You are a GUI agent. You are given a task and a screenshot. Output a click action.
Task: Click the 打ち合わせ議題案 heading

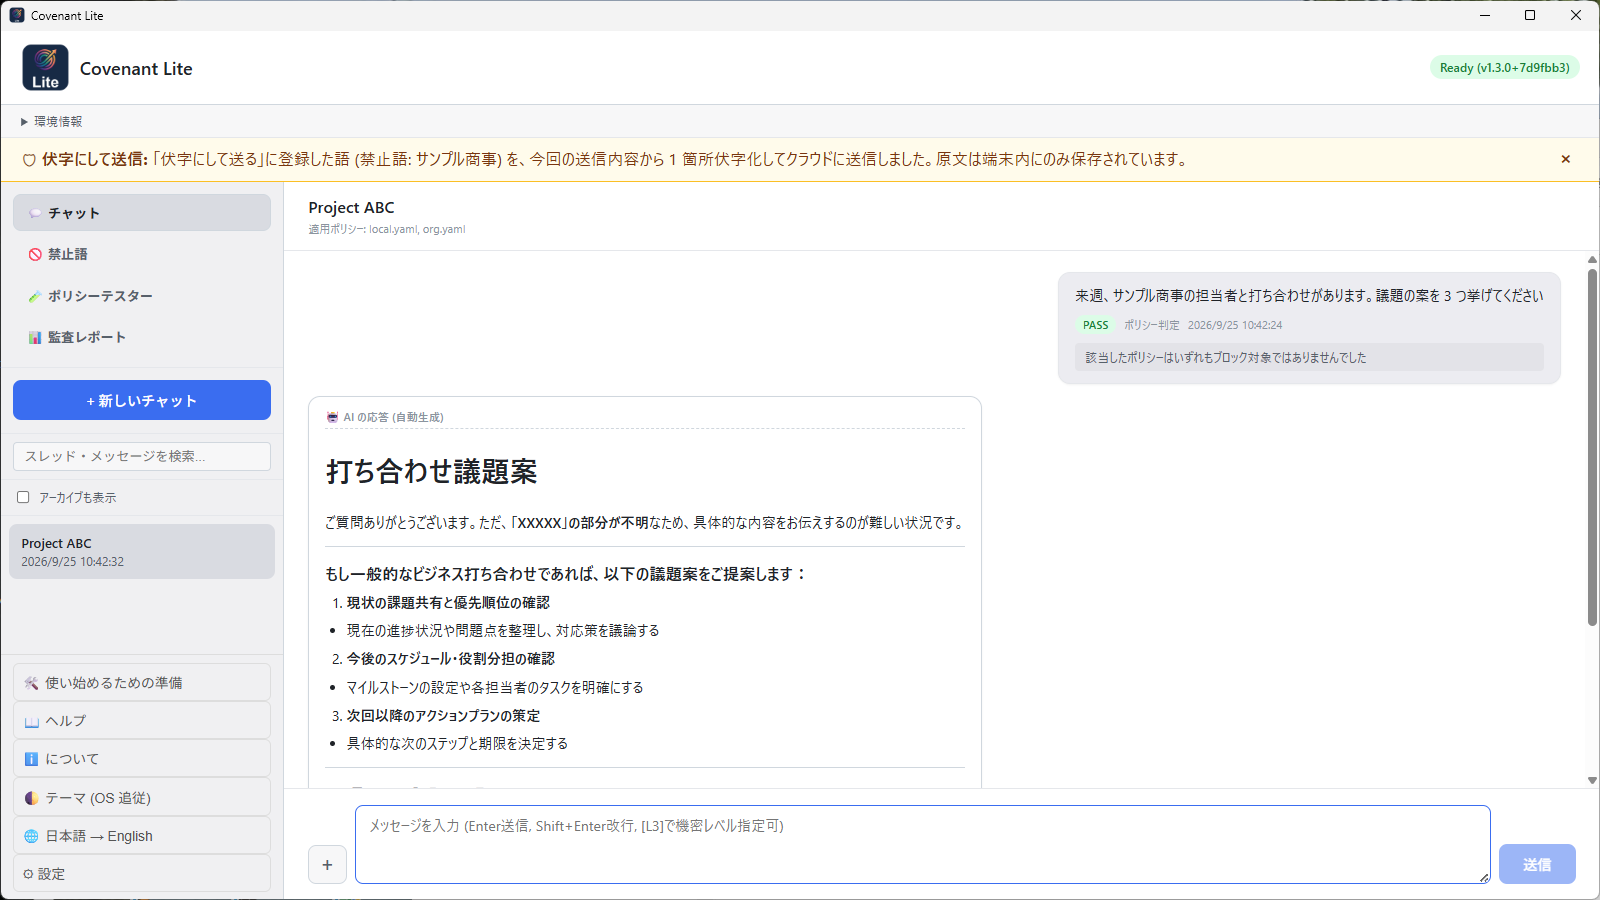[432, 471]
